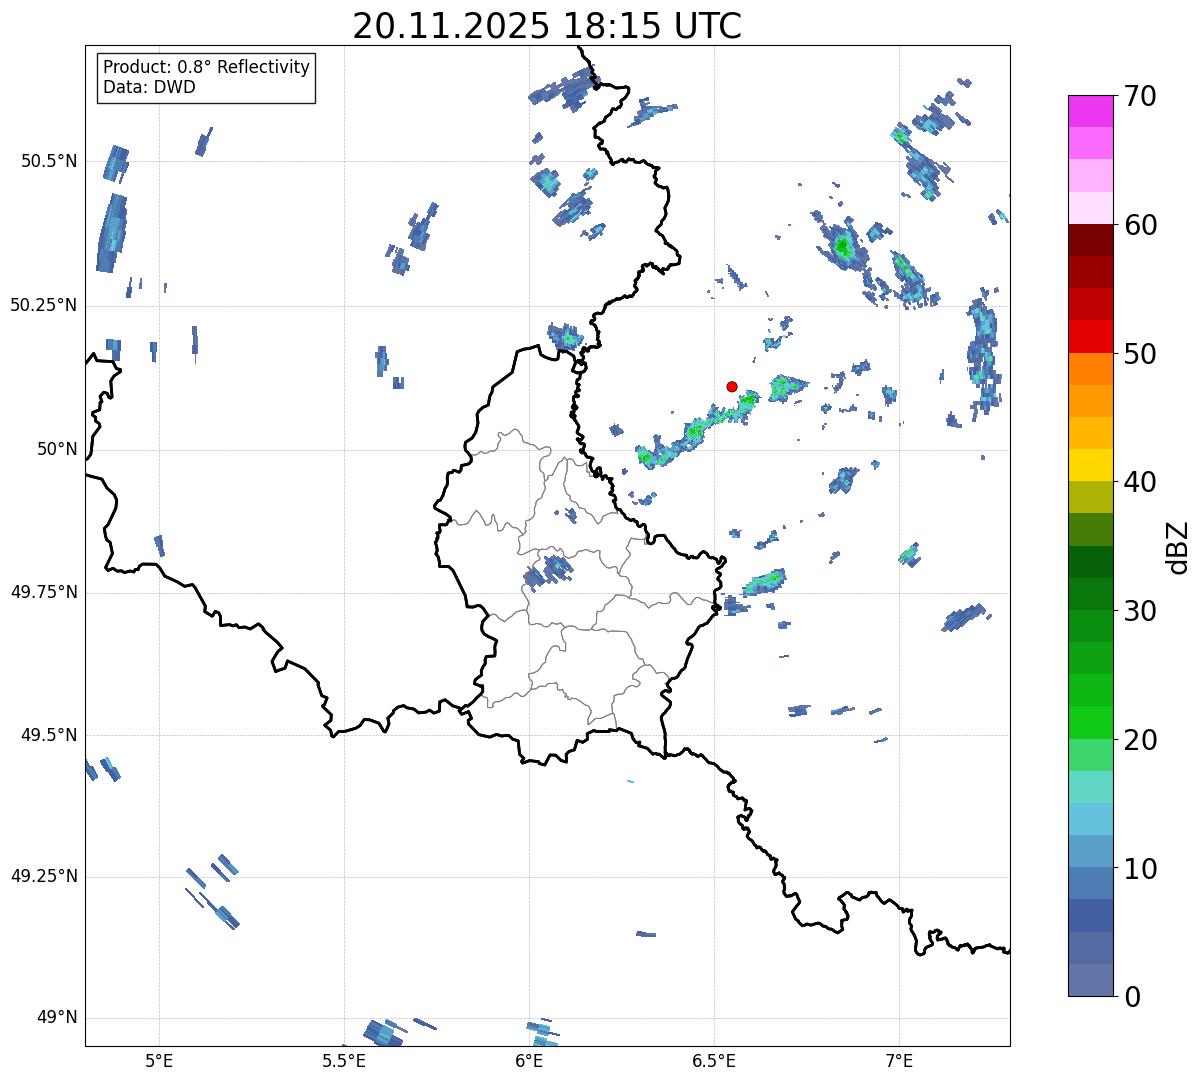This screenshot has width=1202, height=1081.
Task: Click the 6°E longitude label
Action: [x=529, y=1060]
